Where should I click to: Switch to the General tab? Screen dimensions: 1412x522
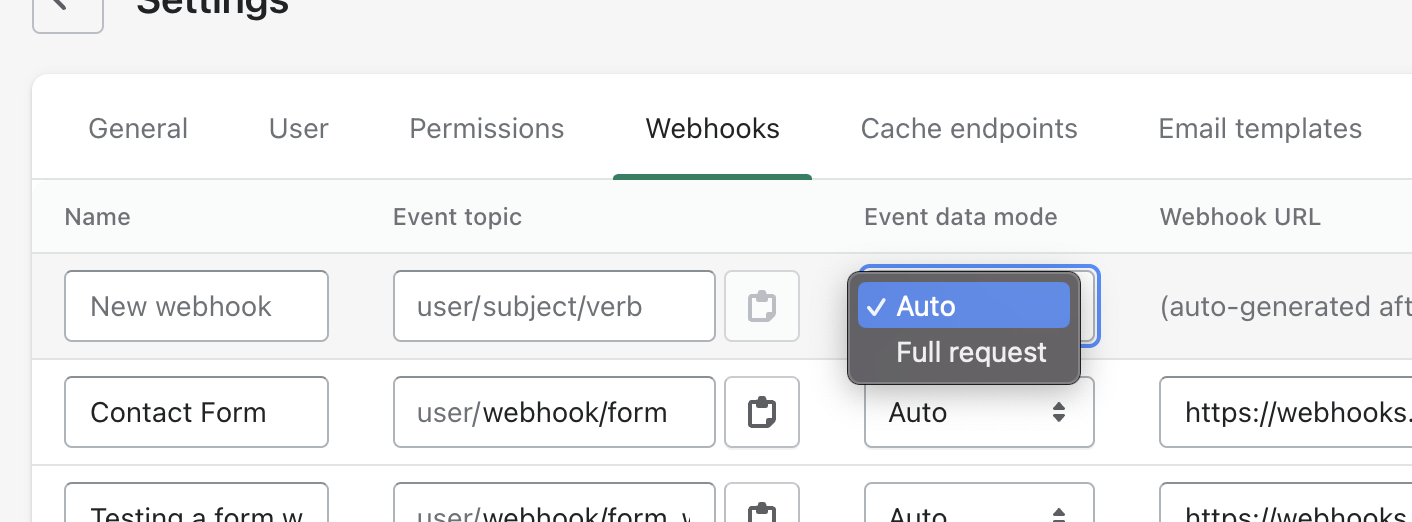[138, 129]
